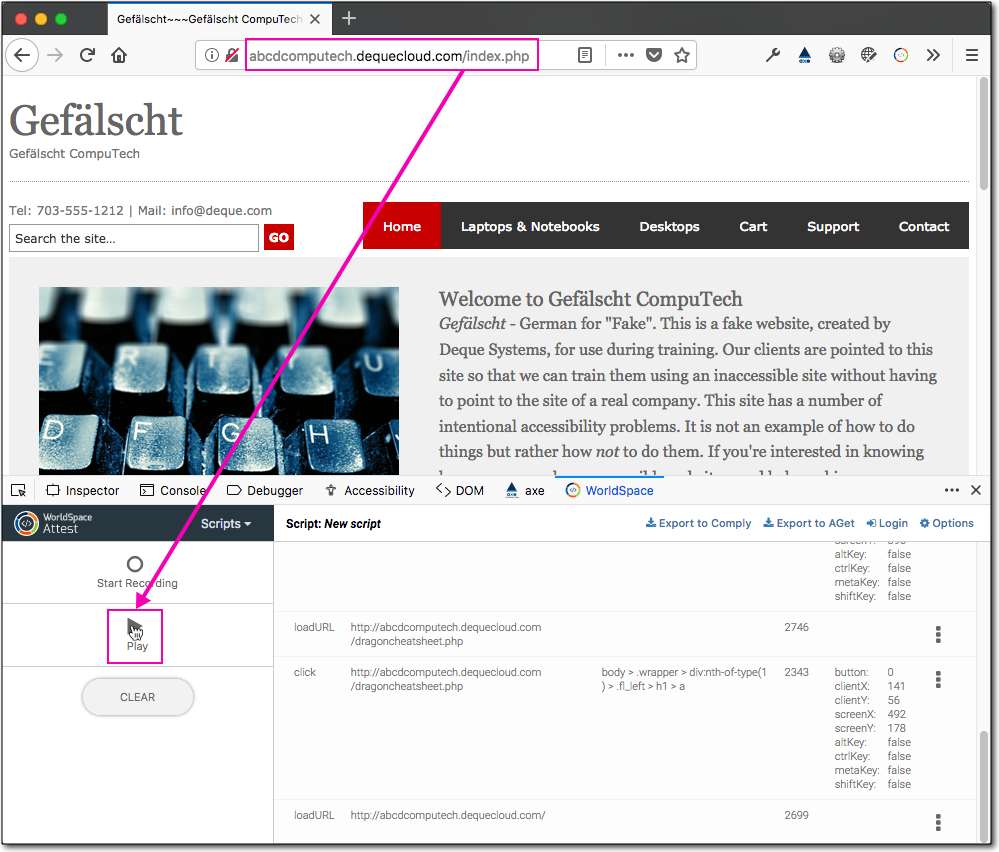
Task: Select the WorldSpace devtools tab
Action: pyautogui.click(x=610, y=490)
